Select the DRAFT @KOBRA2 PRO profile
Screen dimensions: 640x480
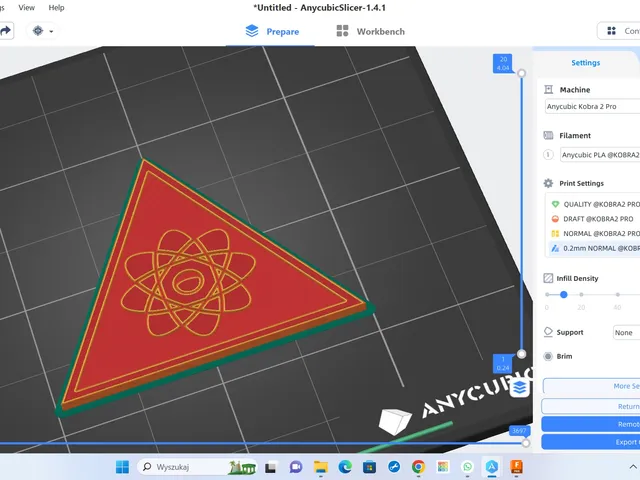pos(595,219)
